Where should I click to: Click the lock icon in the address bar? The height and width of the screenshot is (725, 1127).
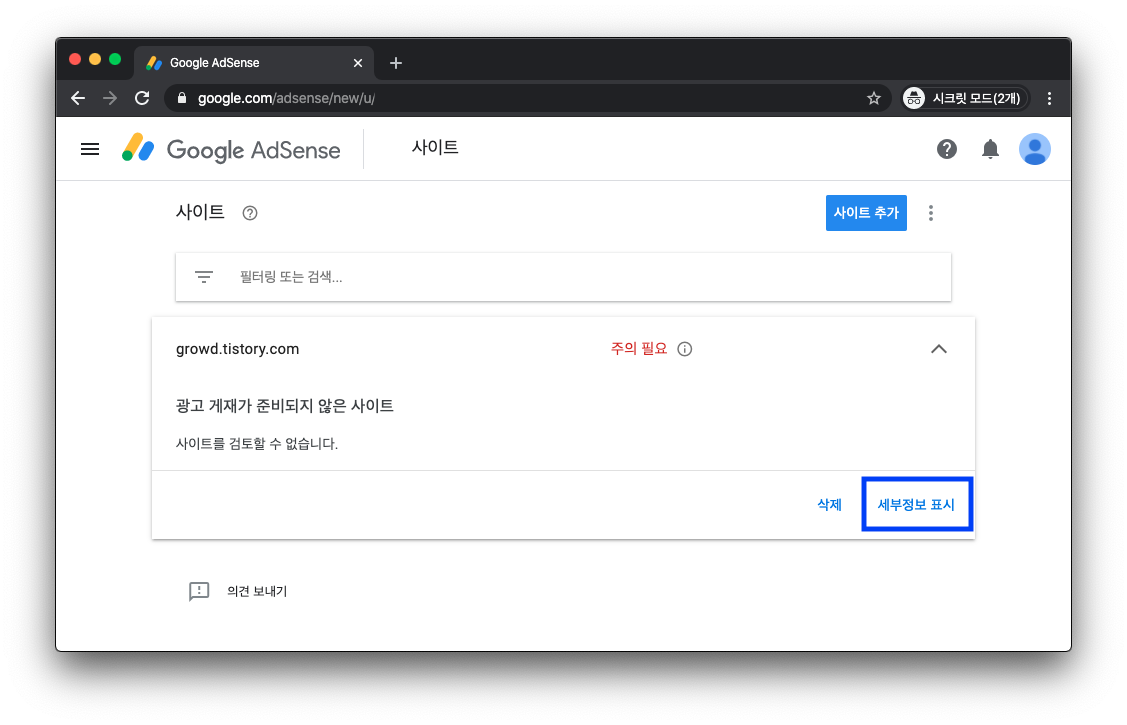click(x=182, y=98)
